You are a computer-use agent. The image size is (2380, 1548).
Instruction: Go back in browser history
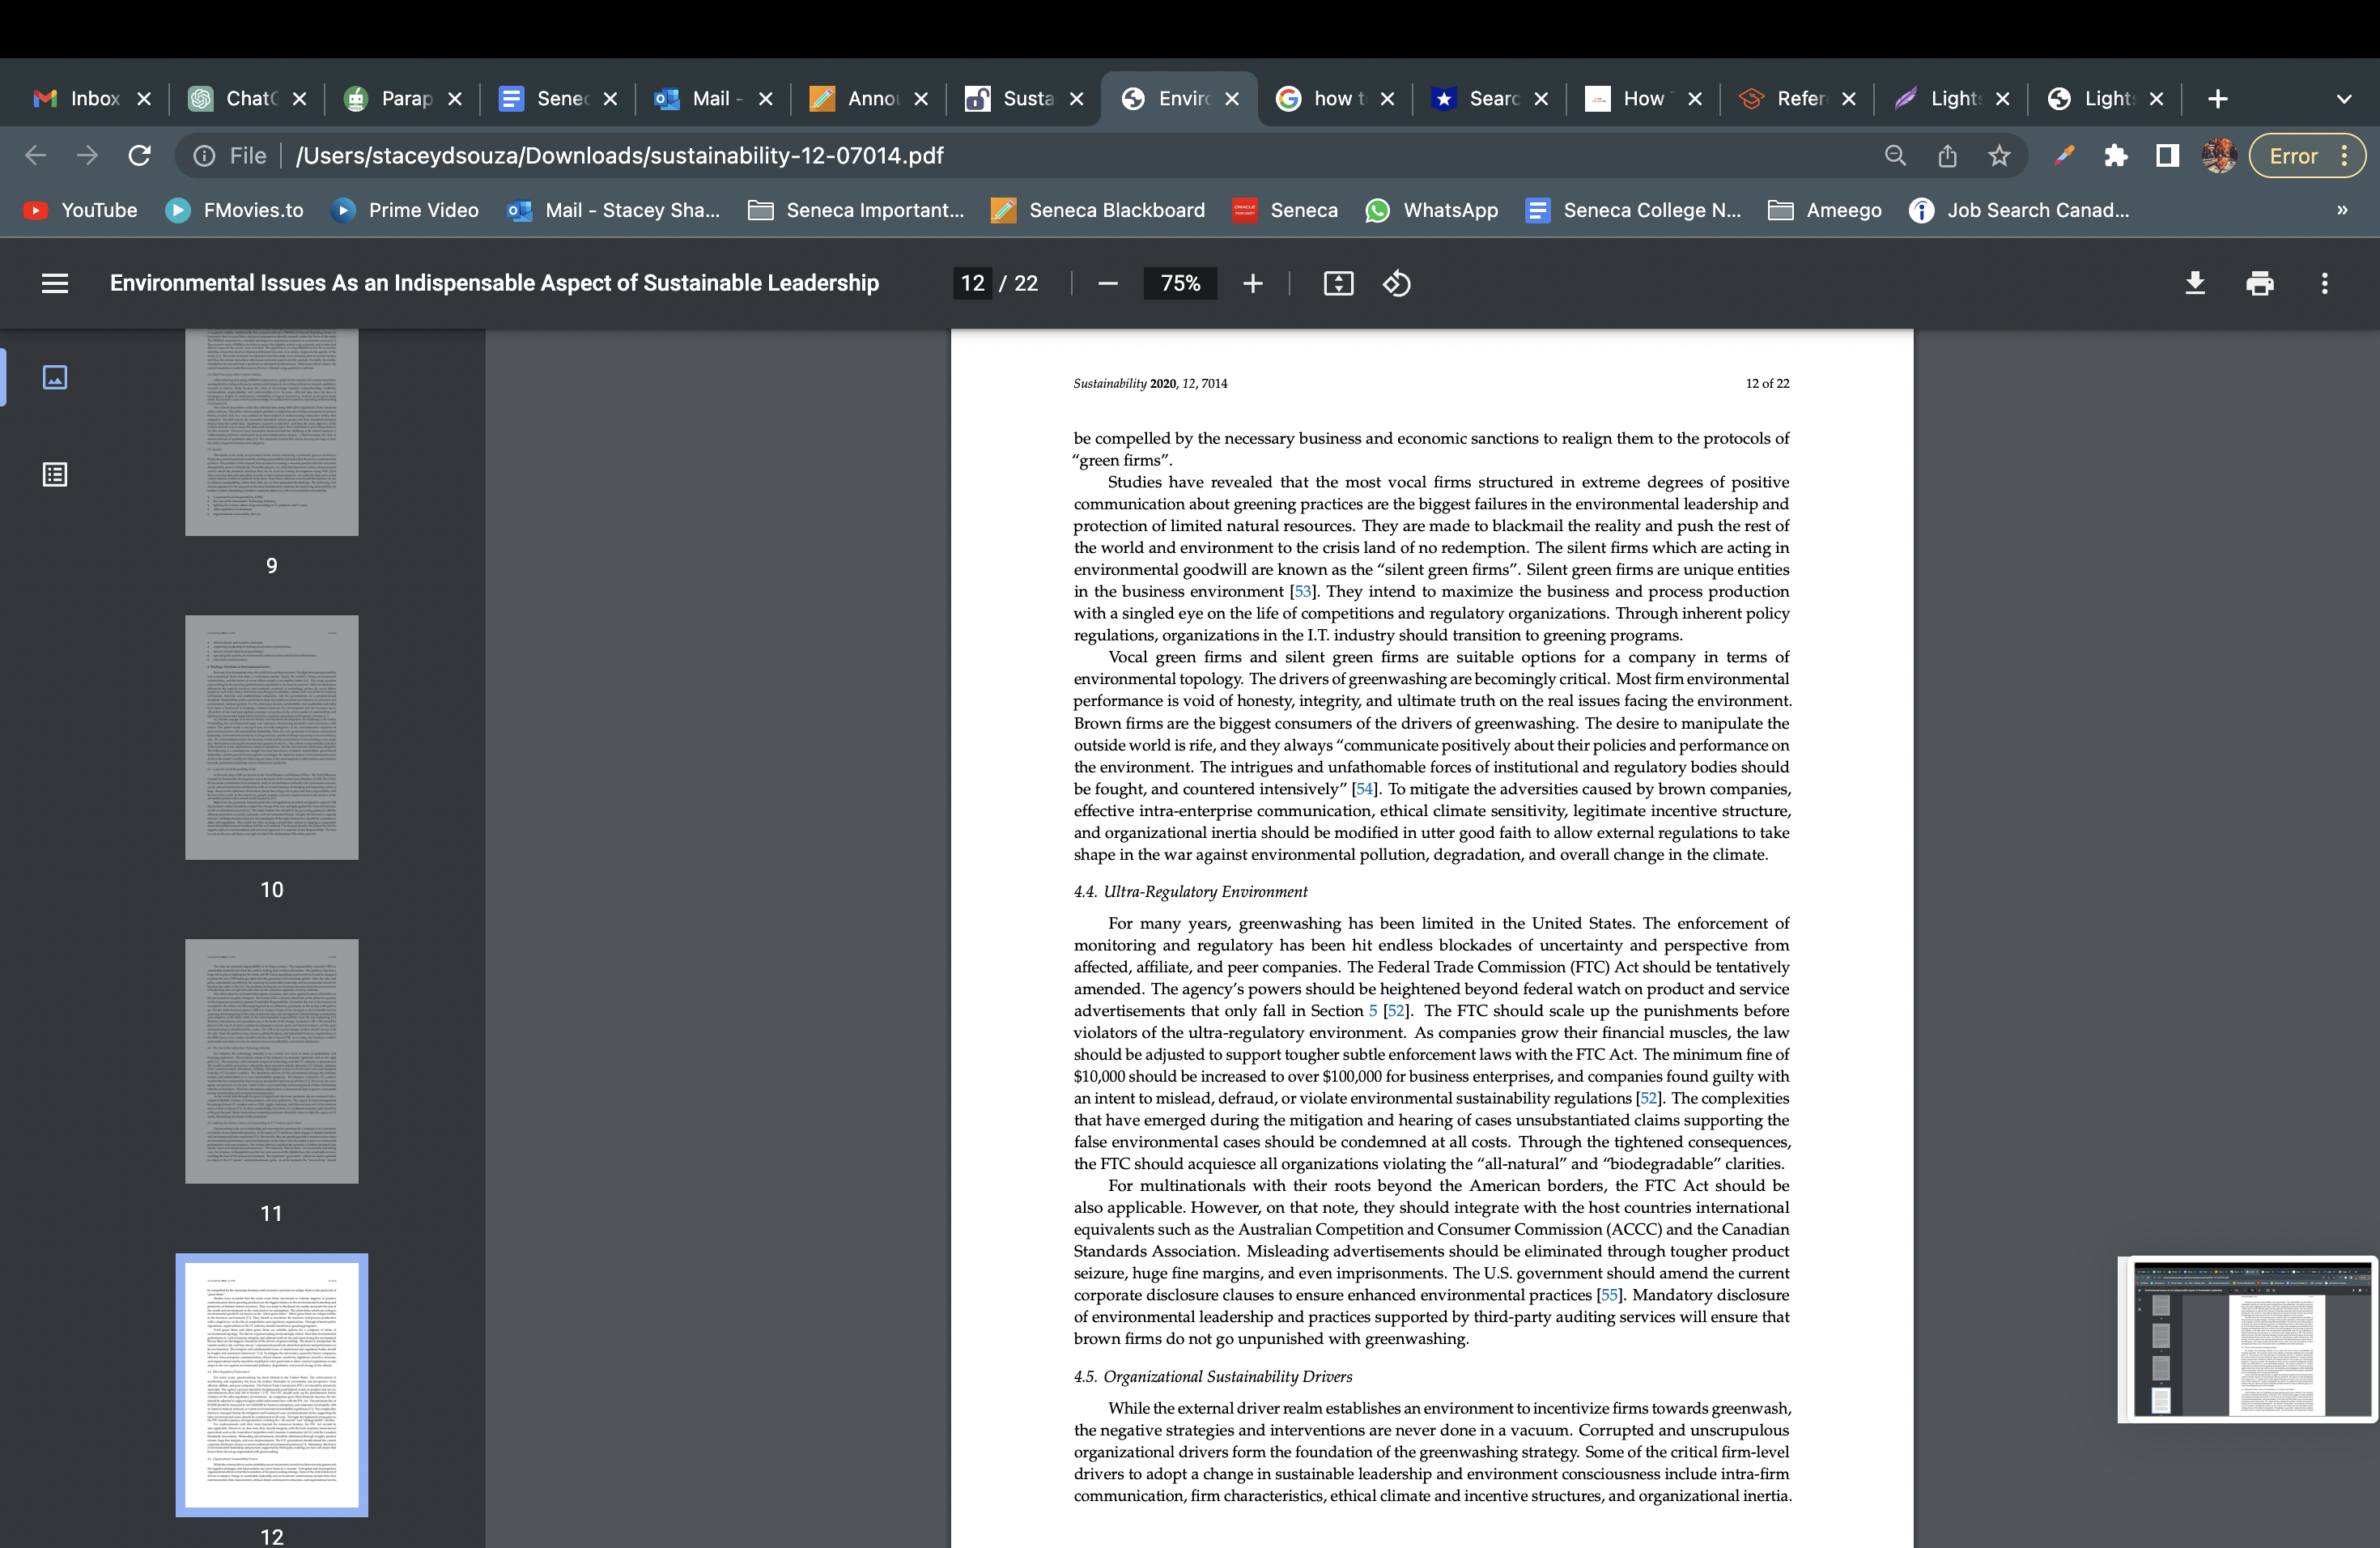tap(36, 156)
